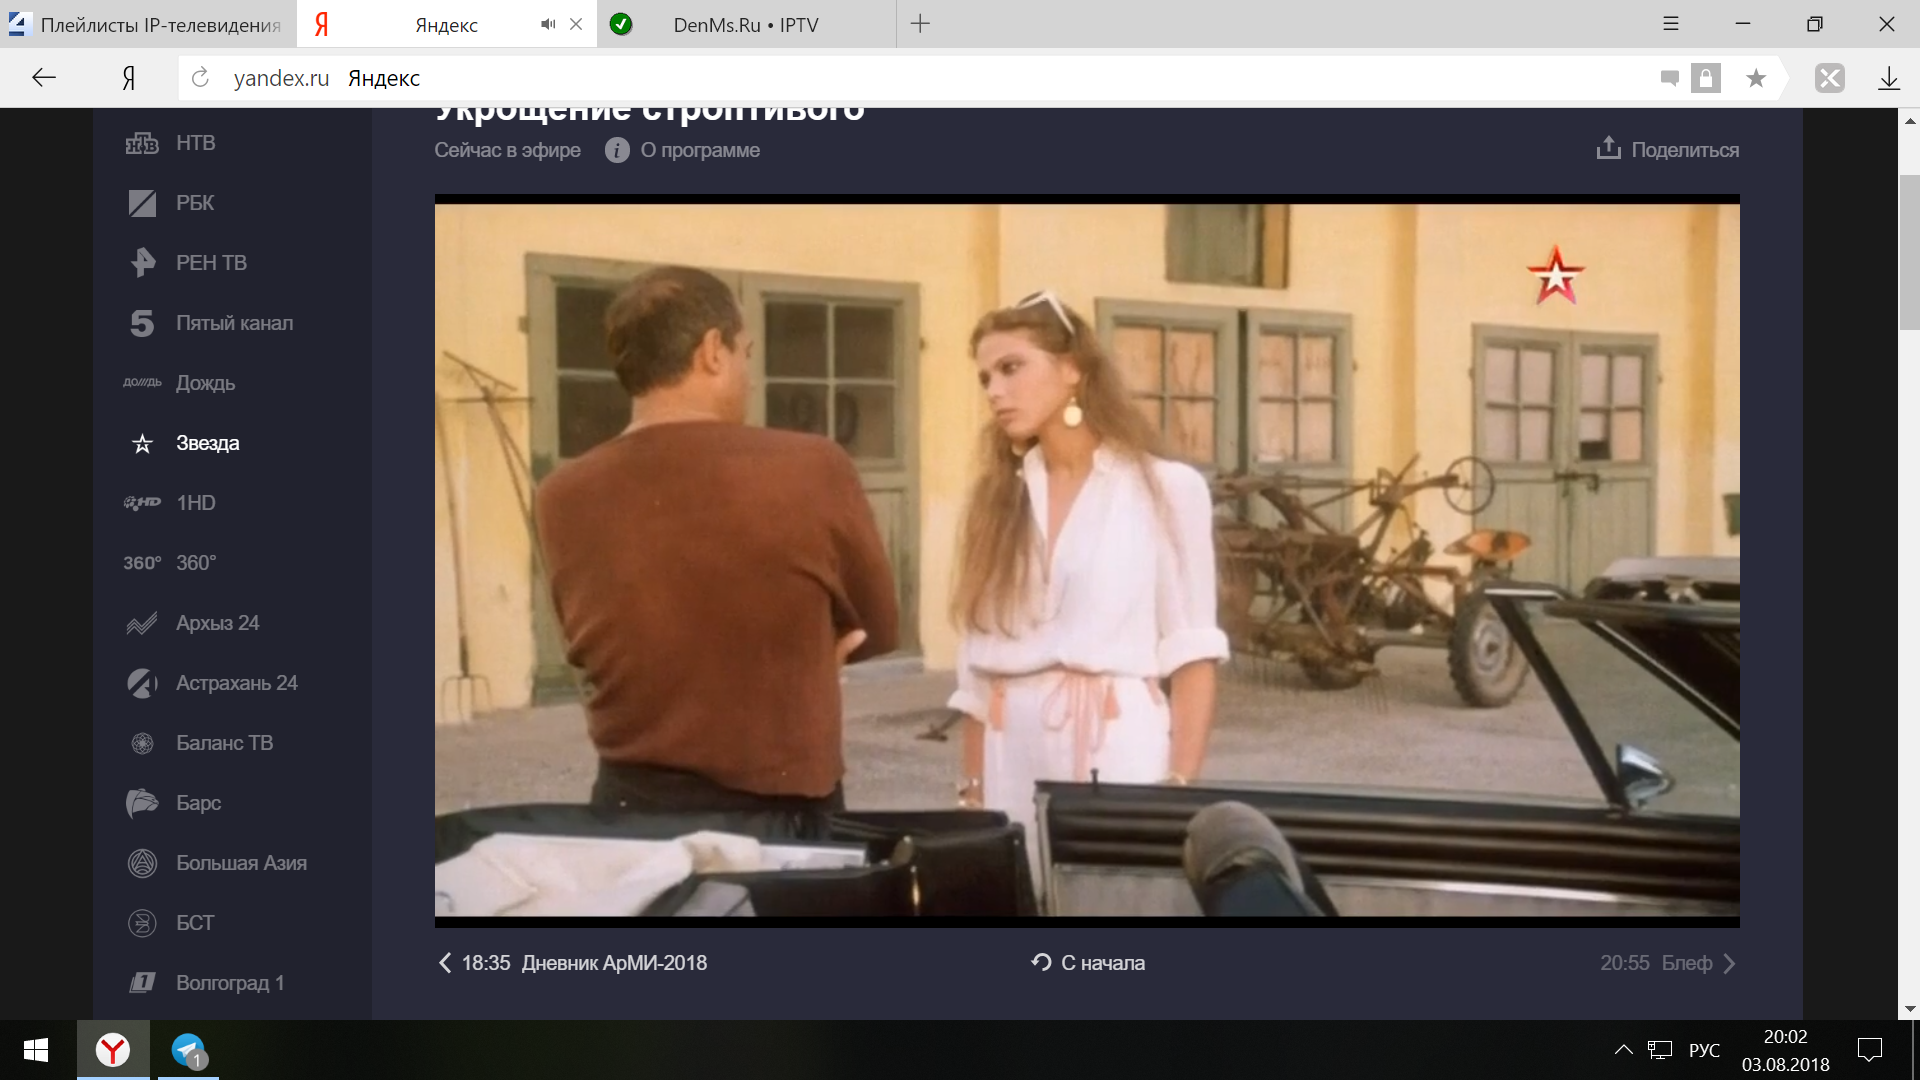Select the Пятый канал channel
1920x1080 pixels.
pyautogui.click(x=234, y=323)
